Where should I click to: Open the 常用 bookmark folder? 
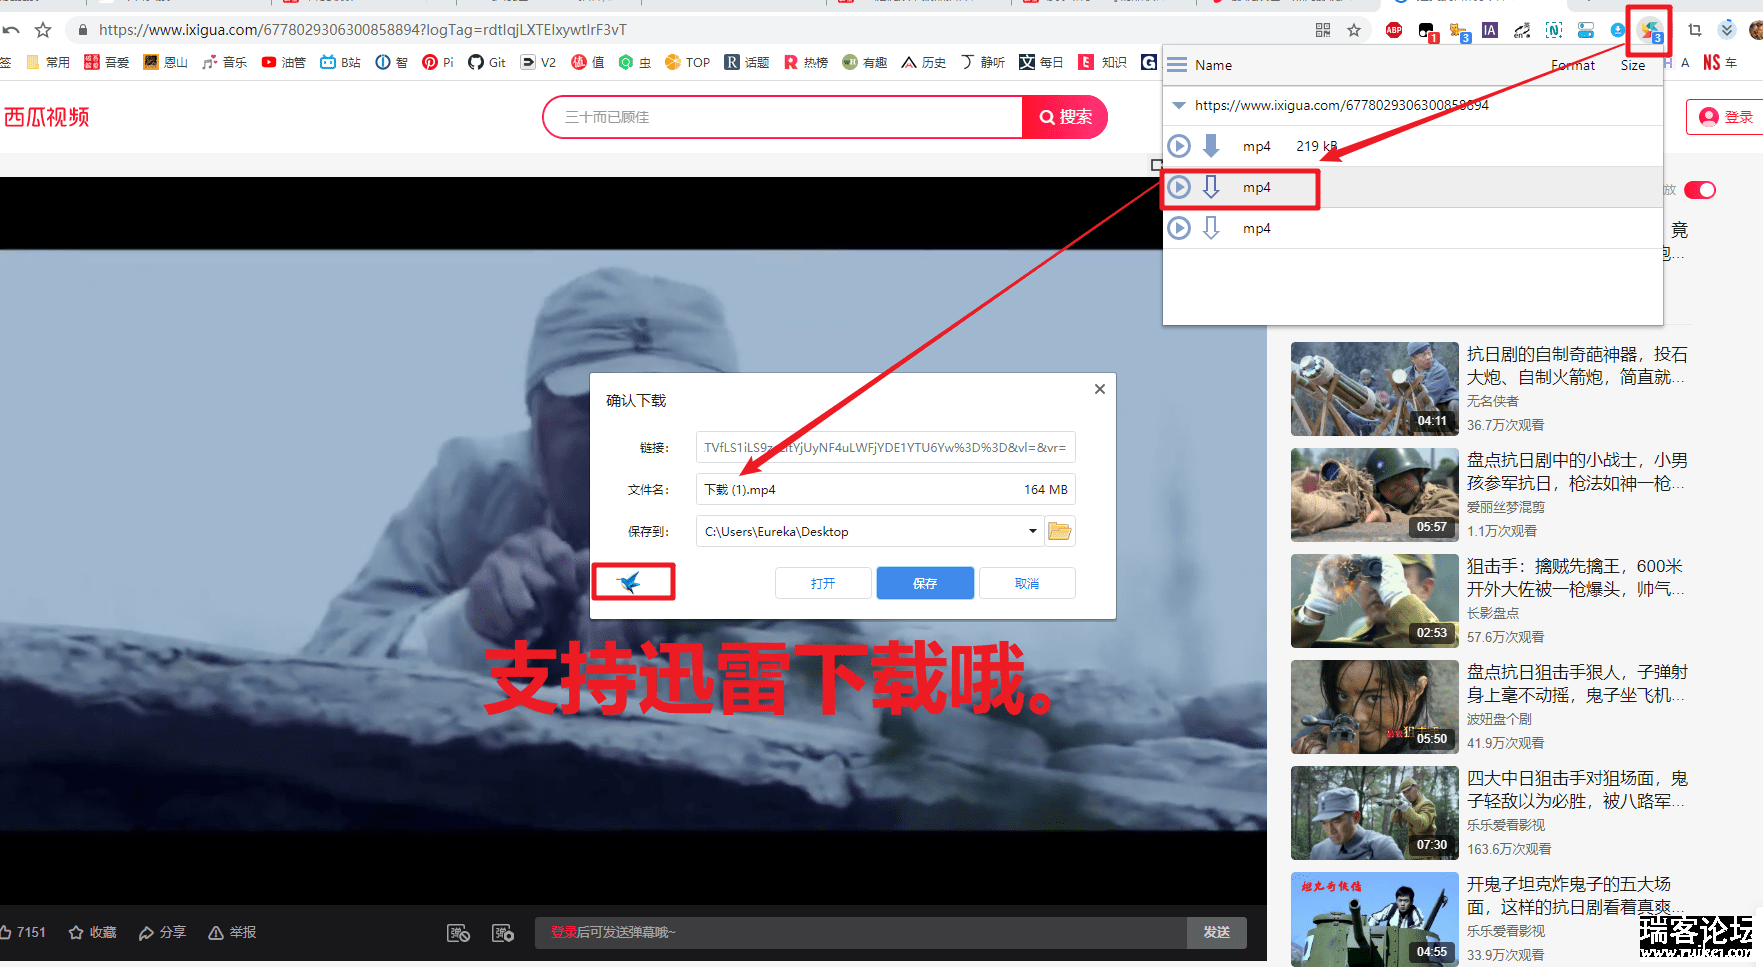click(48, 62)
